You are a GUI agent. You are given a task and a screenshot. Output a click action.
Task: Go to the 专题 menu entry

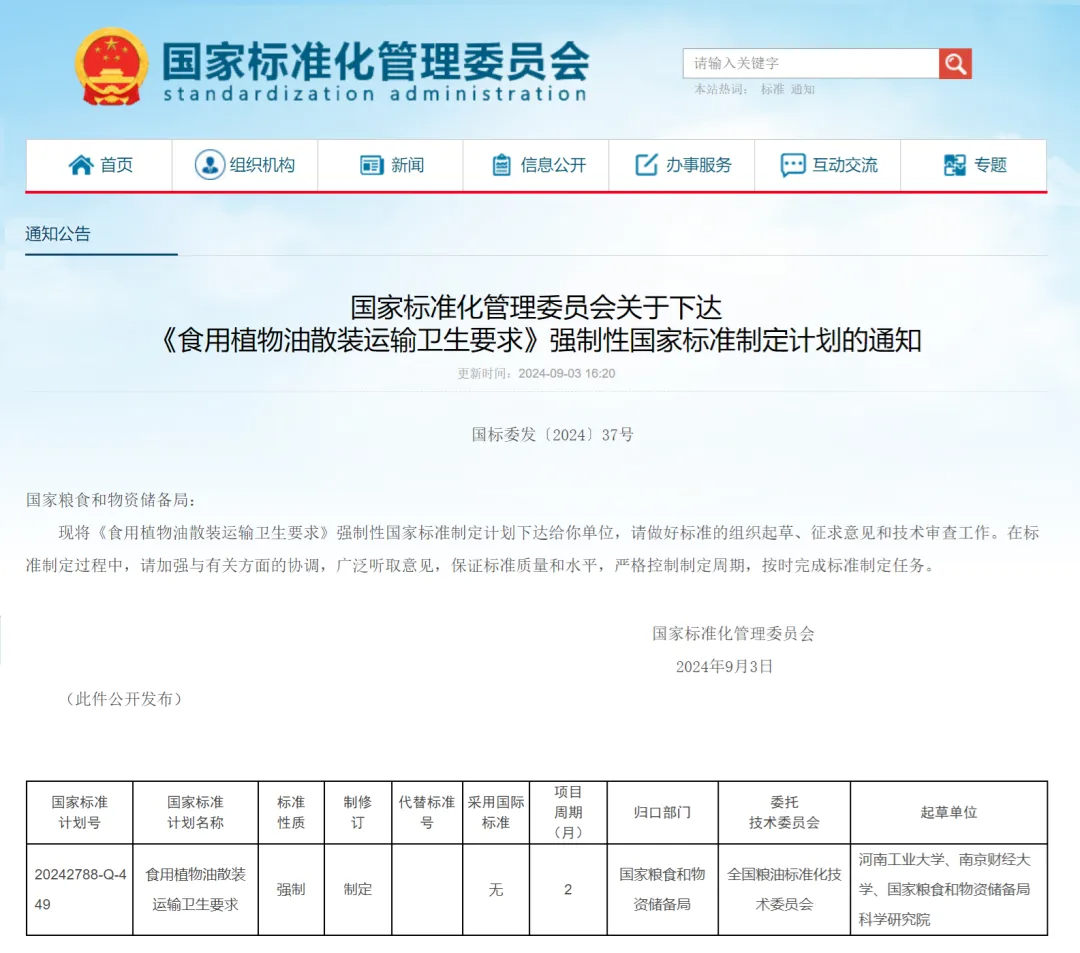click(974, 165)
